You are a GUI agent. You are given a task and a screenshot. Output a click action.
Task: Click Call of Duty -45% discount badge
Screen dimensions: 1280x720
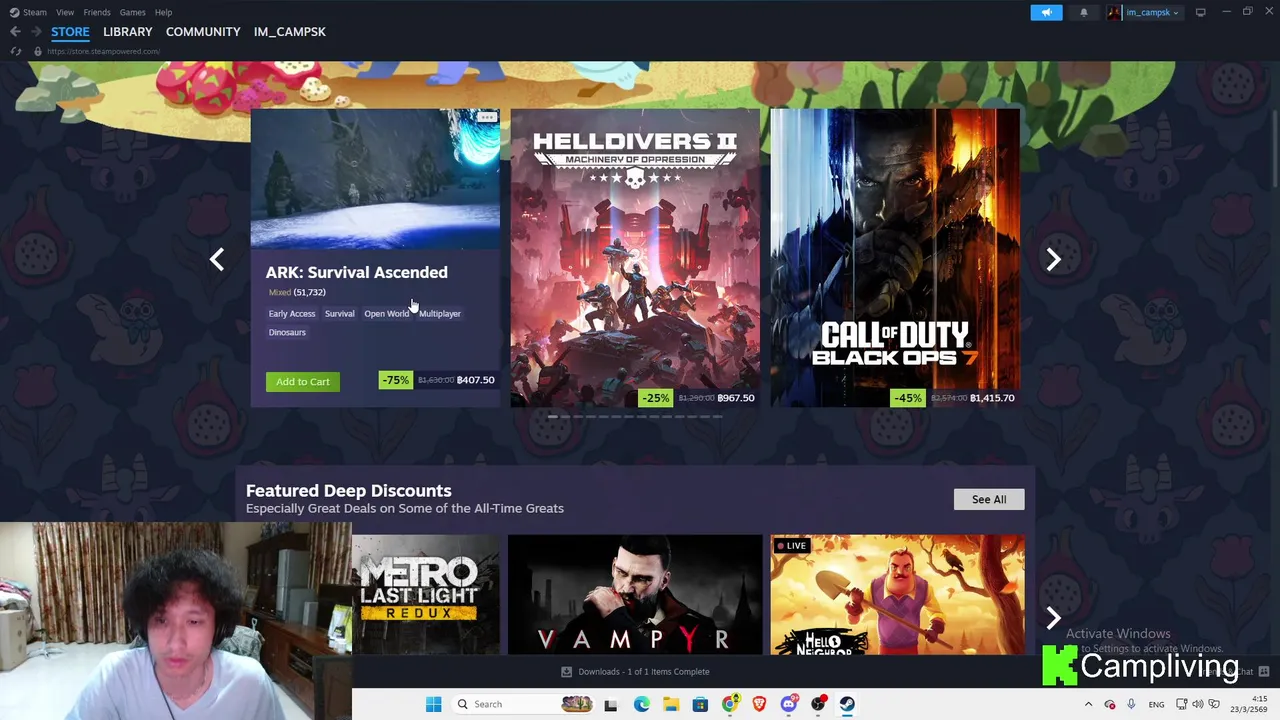908,398
